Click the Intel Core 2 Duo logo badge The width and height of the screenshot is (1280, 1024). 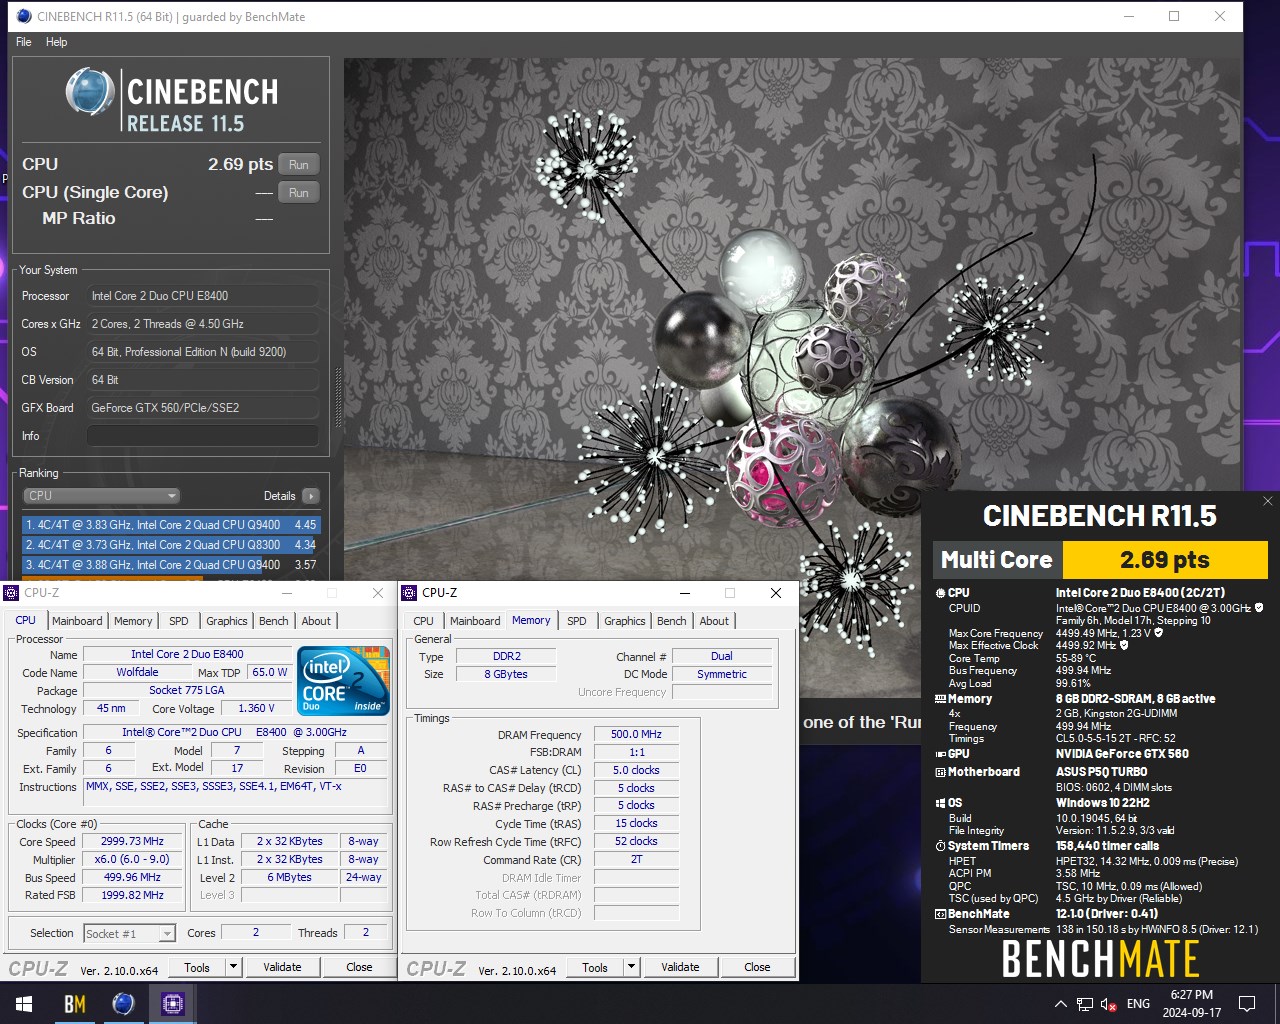(x=344, y=681)
